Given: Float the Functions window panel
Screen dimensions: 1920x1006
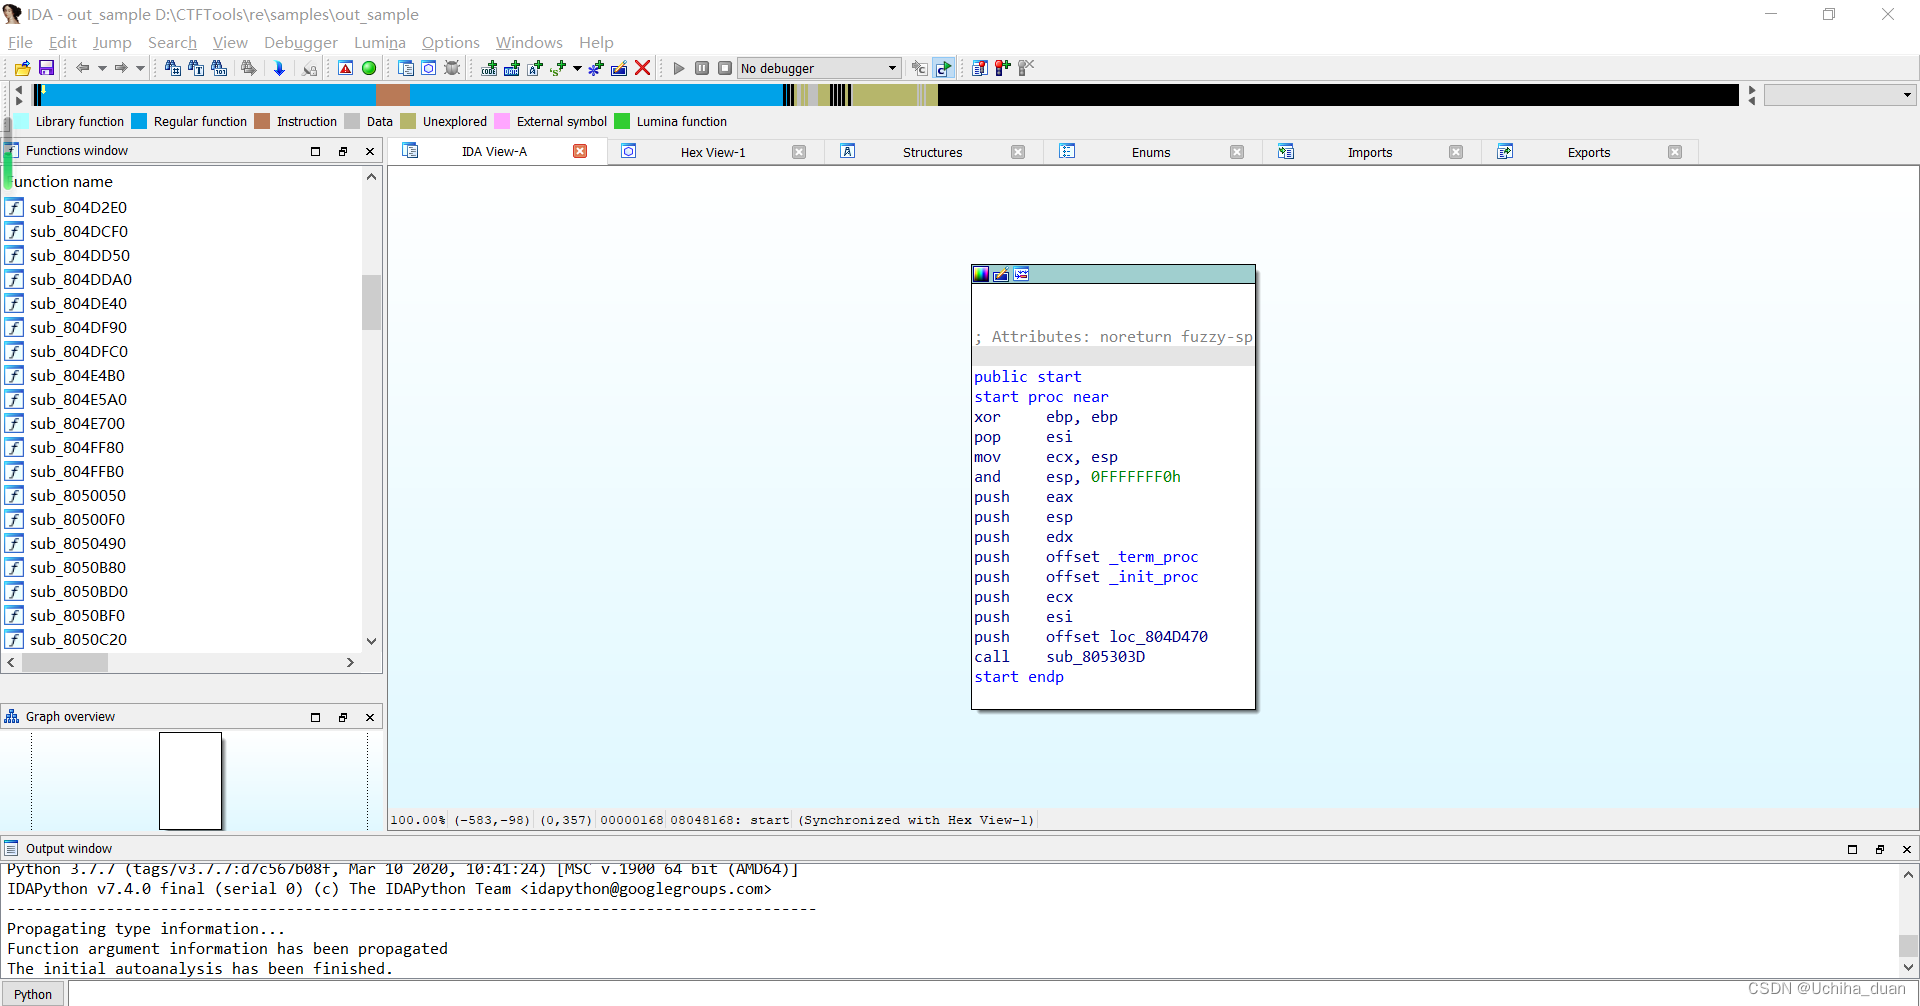Looking at the screenshot, I should [x=343, y=151].
